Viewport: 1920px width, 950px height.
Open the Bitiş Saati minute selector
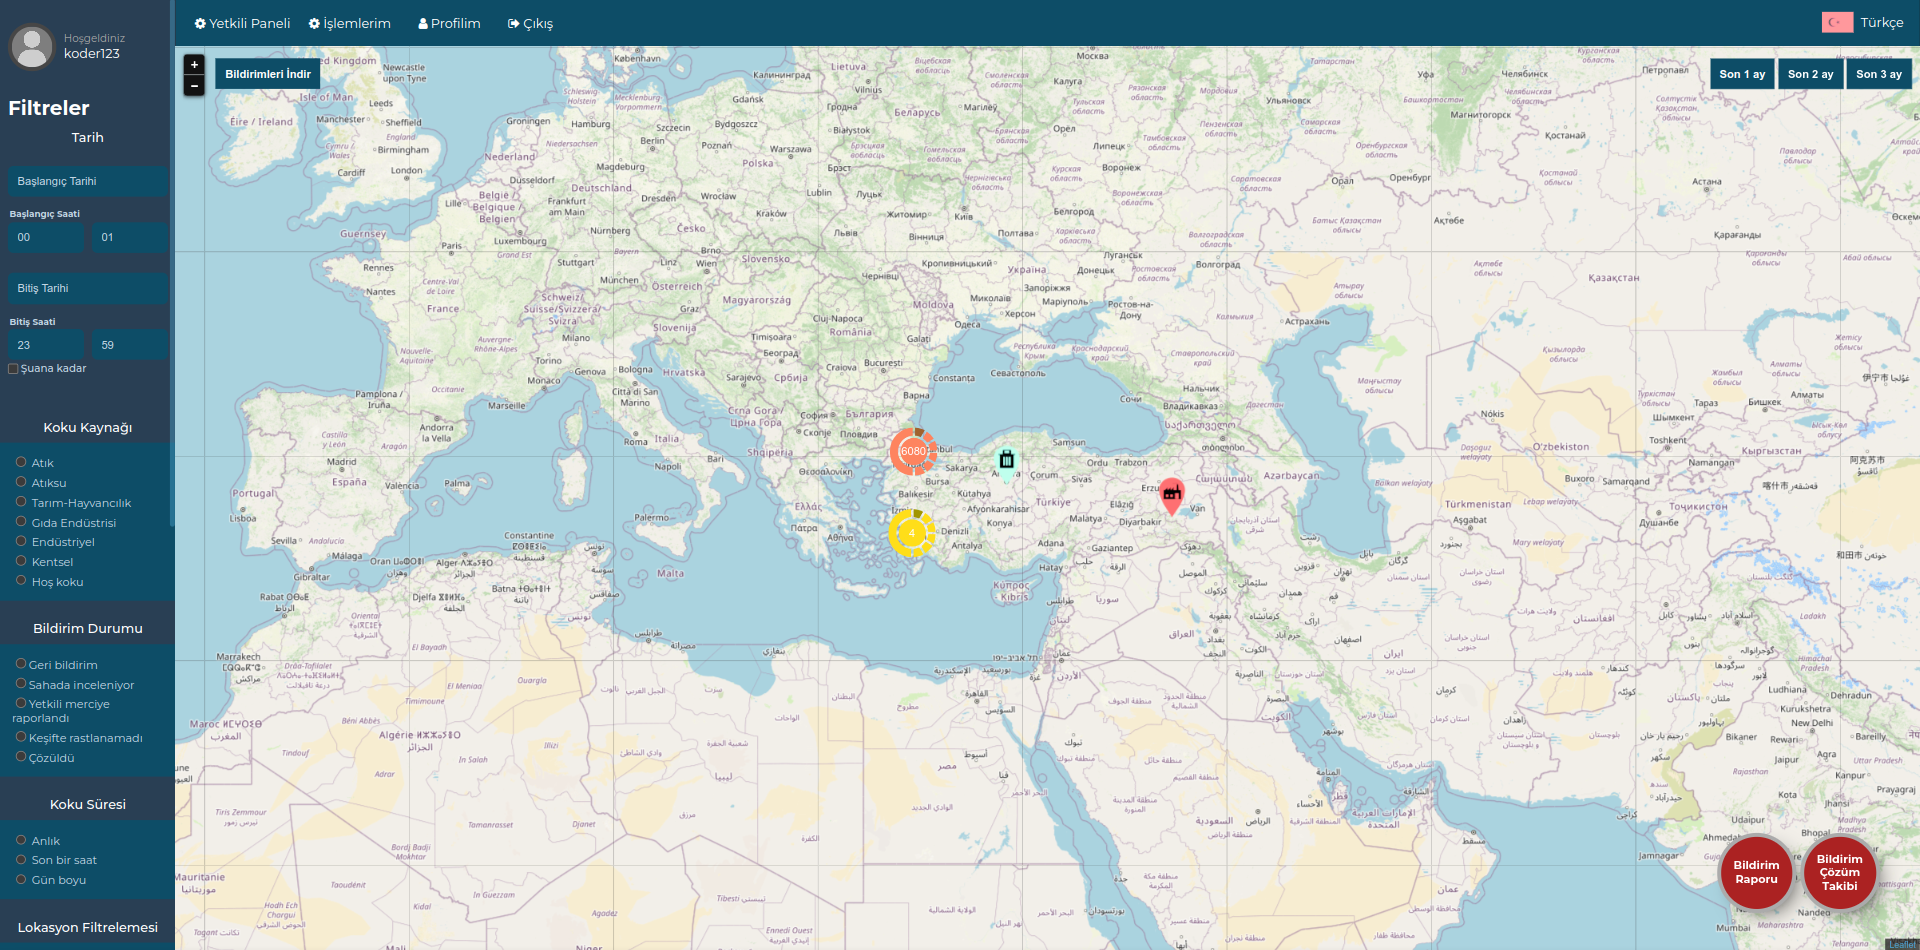(129, 345)
